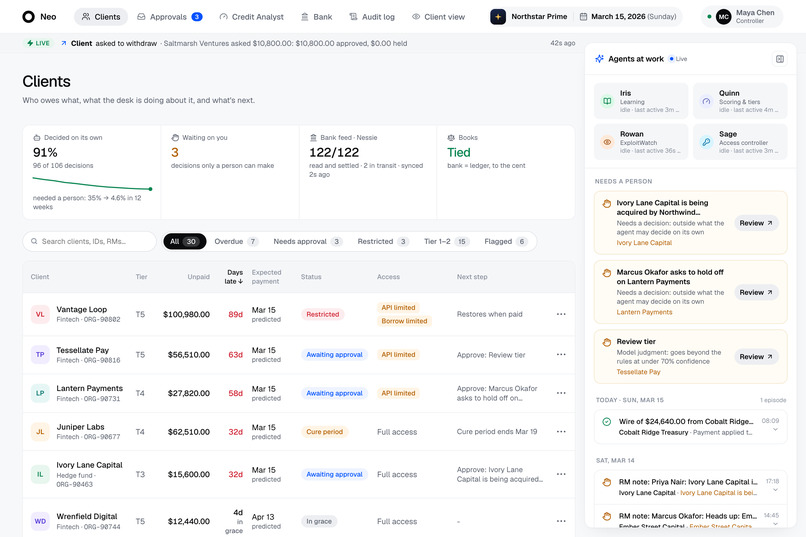Click the Restricted status badge
This screenshot has height=537, width=806.
(x=323, y=314)
